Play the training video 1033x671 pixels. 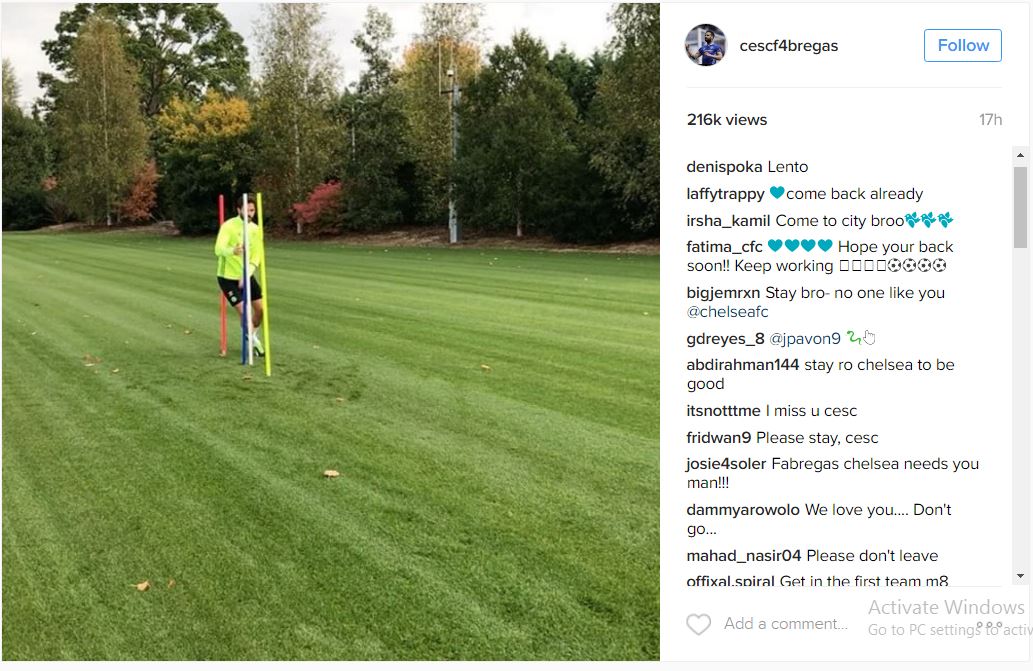click(x=331, y=332)
